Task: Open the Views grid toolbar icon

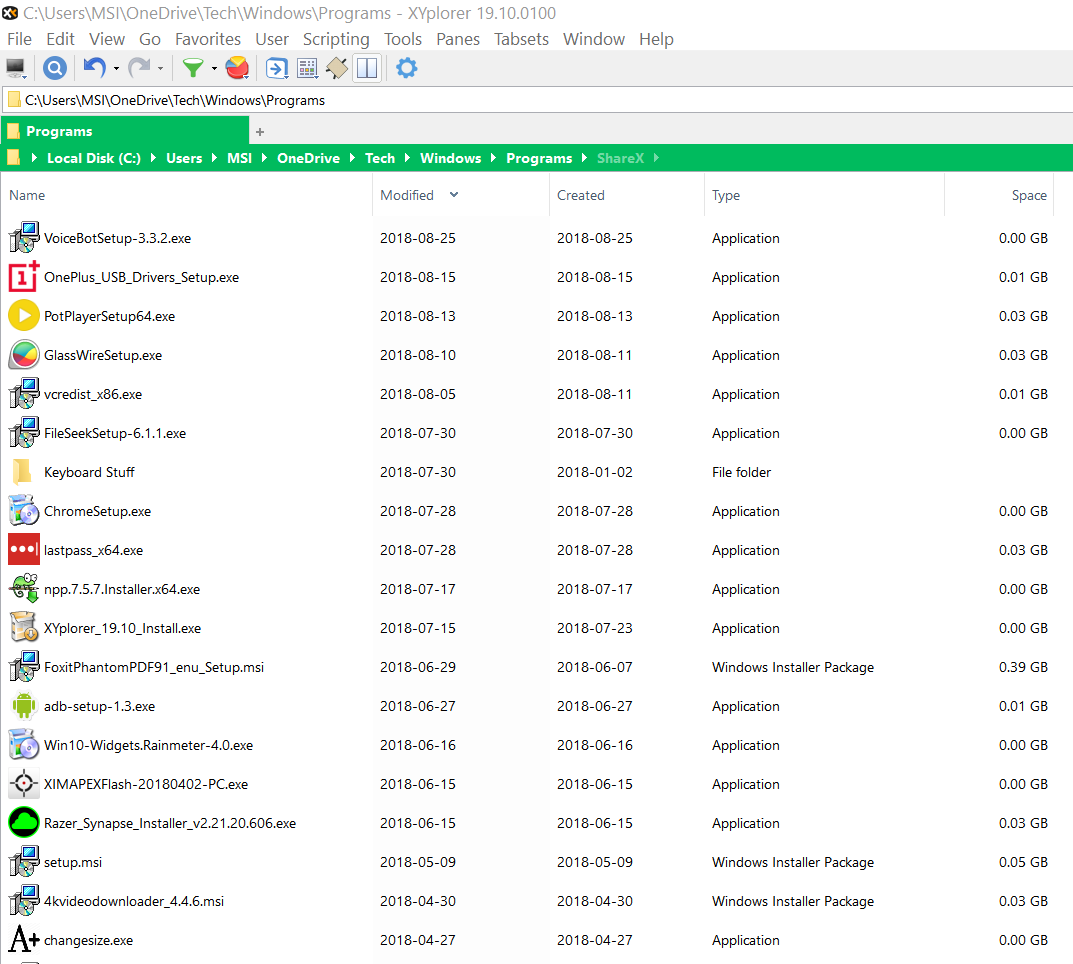Action: click(x=307, y=68)
